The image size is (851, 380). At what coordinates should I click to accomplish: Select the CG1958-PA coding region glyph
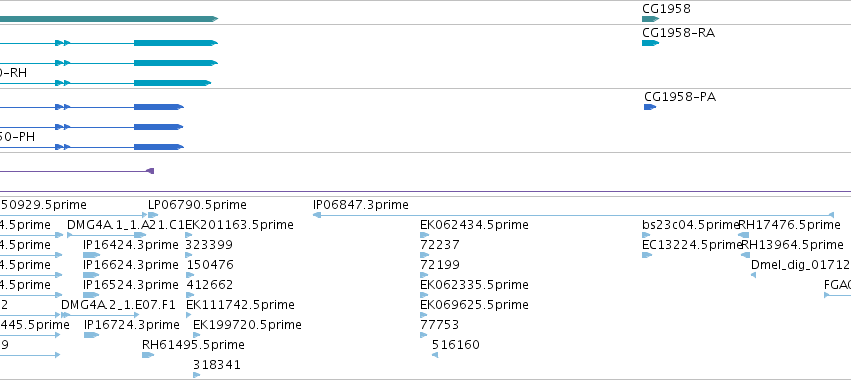tap(650, 107)
